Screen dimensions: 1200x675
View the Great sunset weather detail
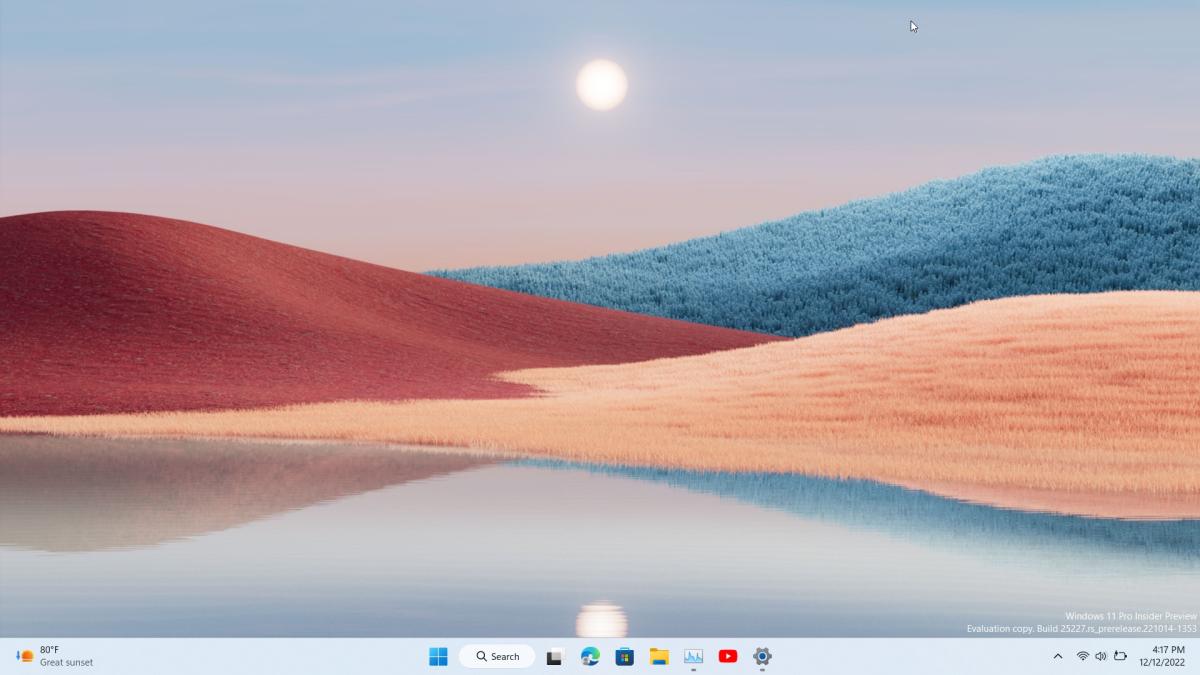66,662
